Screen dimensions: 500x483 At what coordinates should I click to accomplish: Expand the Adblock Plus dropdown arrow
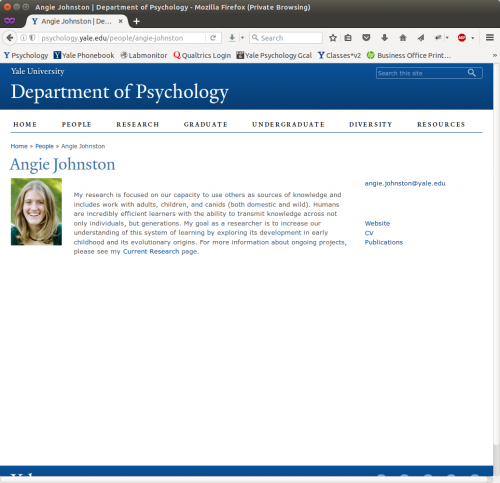(x=472, y=38)
